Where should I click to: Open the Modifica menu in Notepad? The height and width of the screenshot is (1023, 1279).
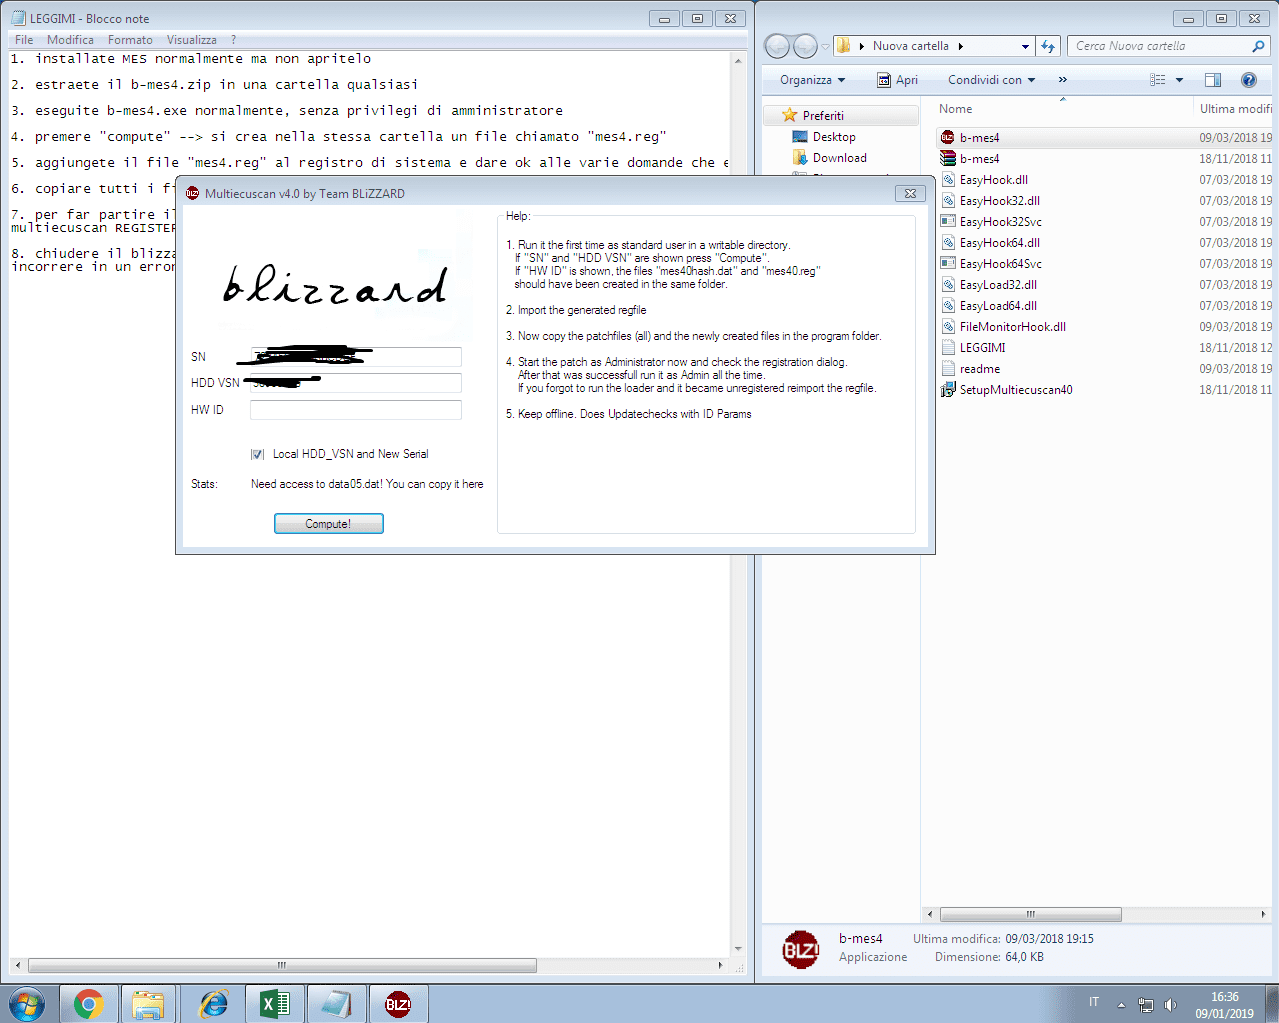(x=70, y=40)
